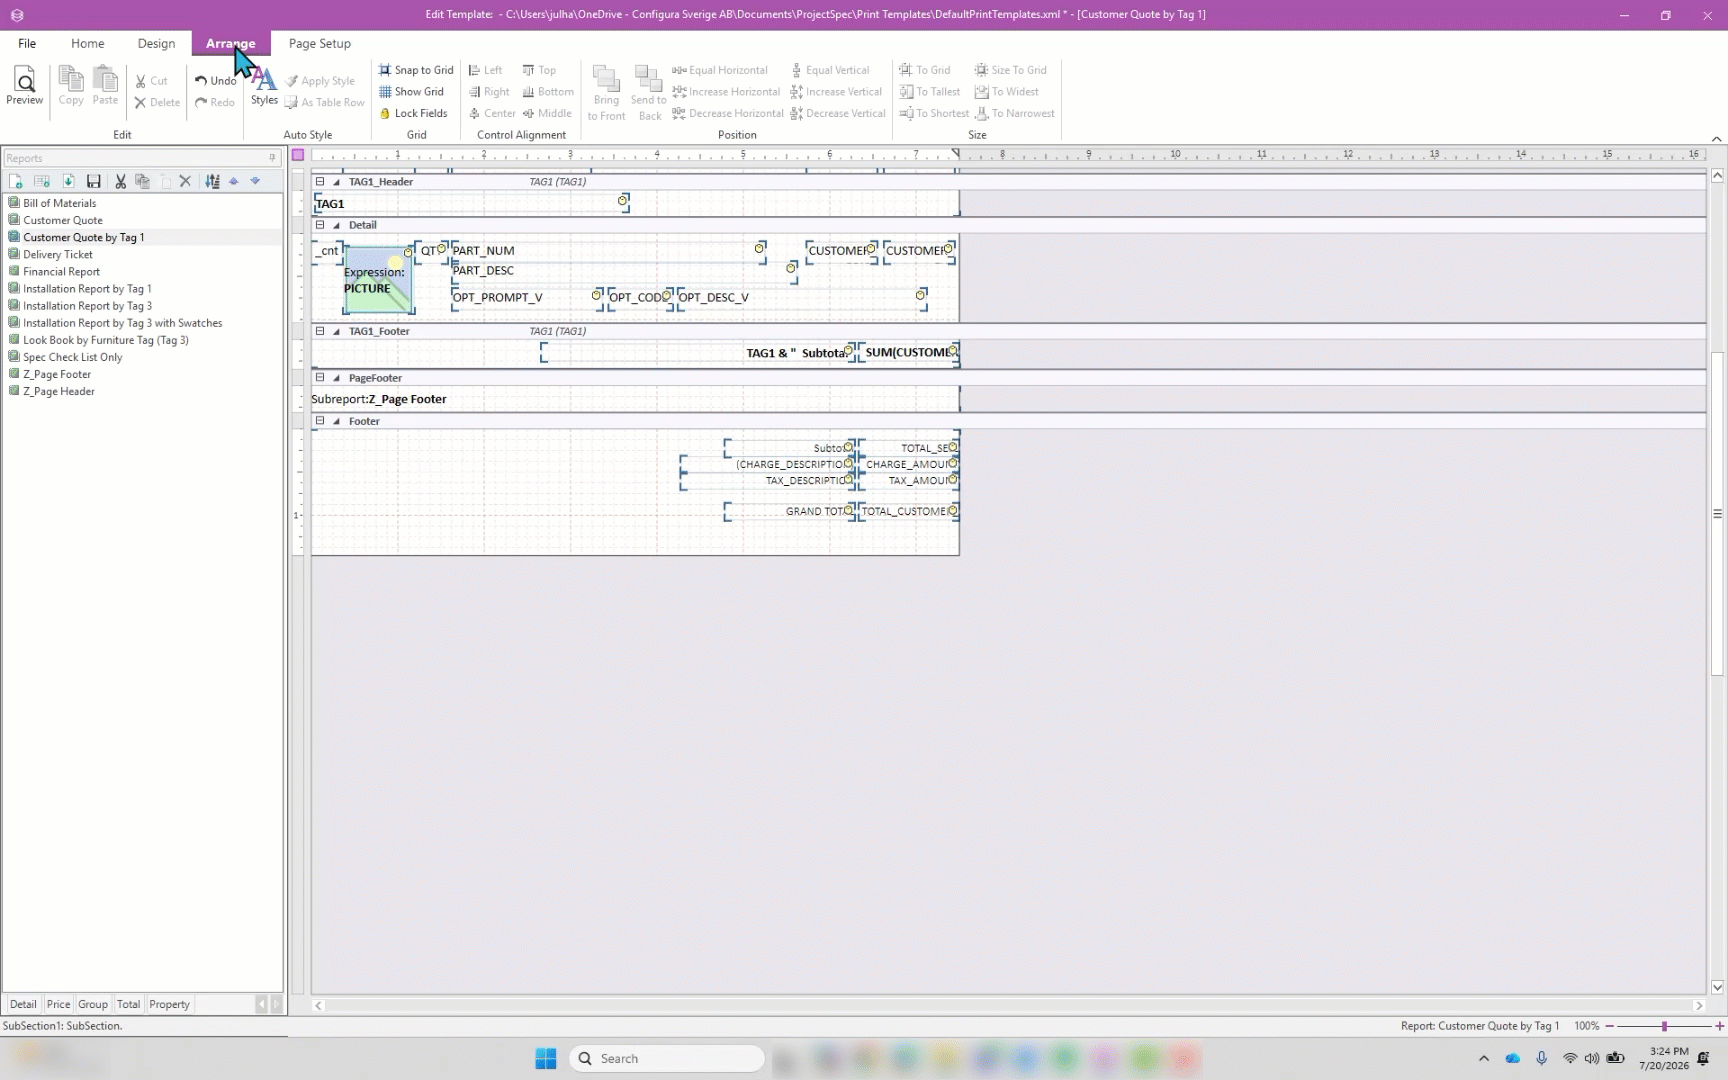Viewport: 1728px width, 1080px height.
Task: Undo the last action
Action: click(x=215, y=81)
